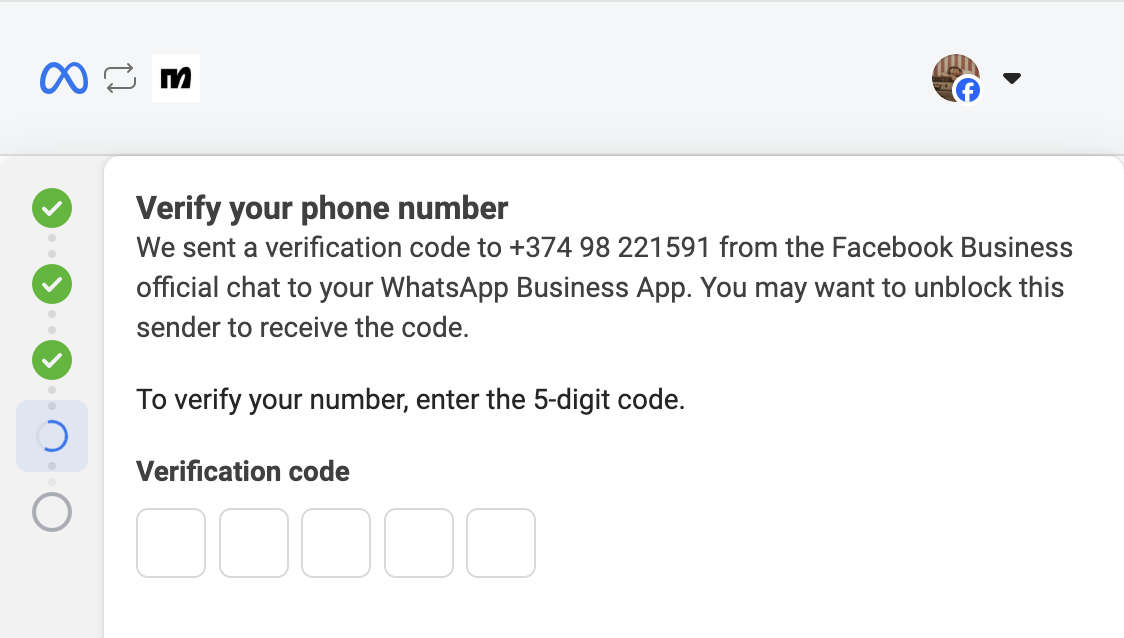
Task: Focus the fourth verification code digit box
Action: (x=419, y=543)
